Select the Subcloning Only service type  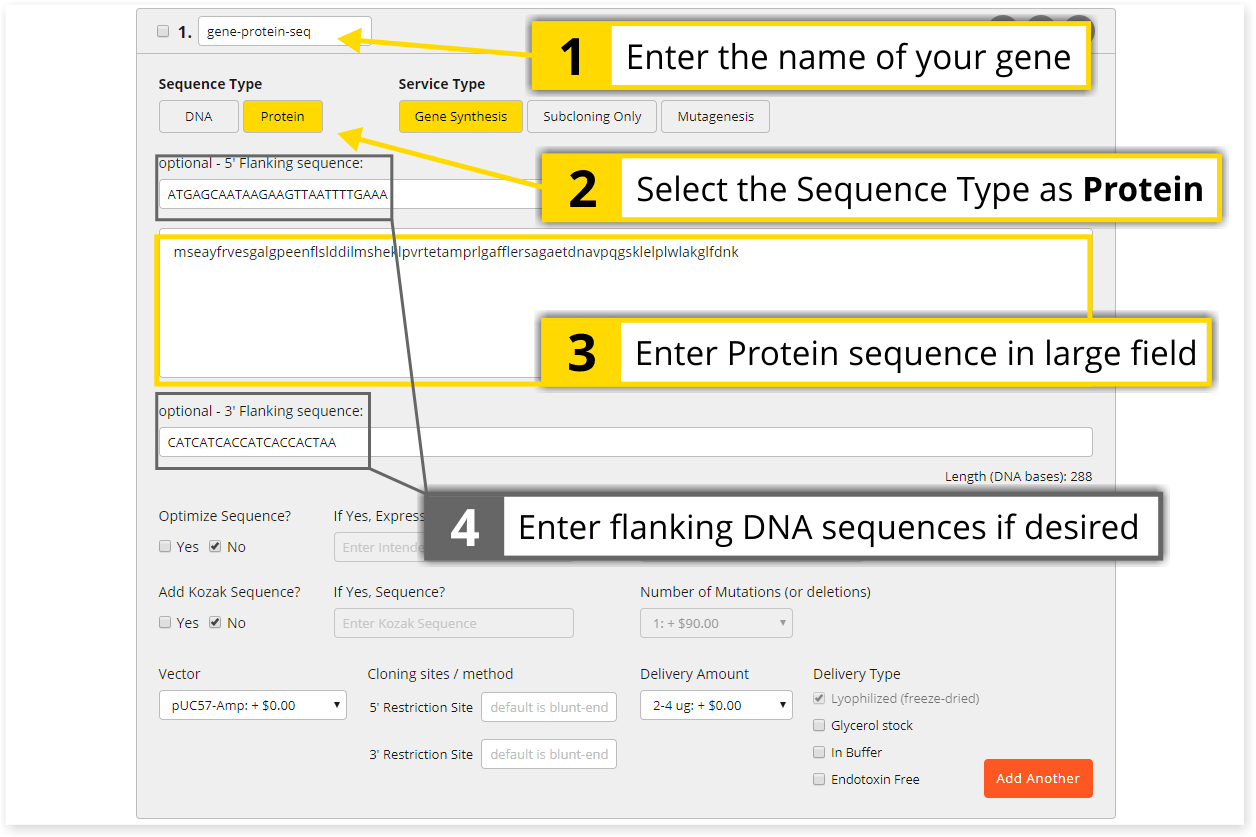tap(592, 117)
